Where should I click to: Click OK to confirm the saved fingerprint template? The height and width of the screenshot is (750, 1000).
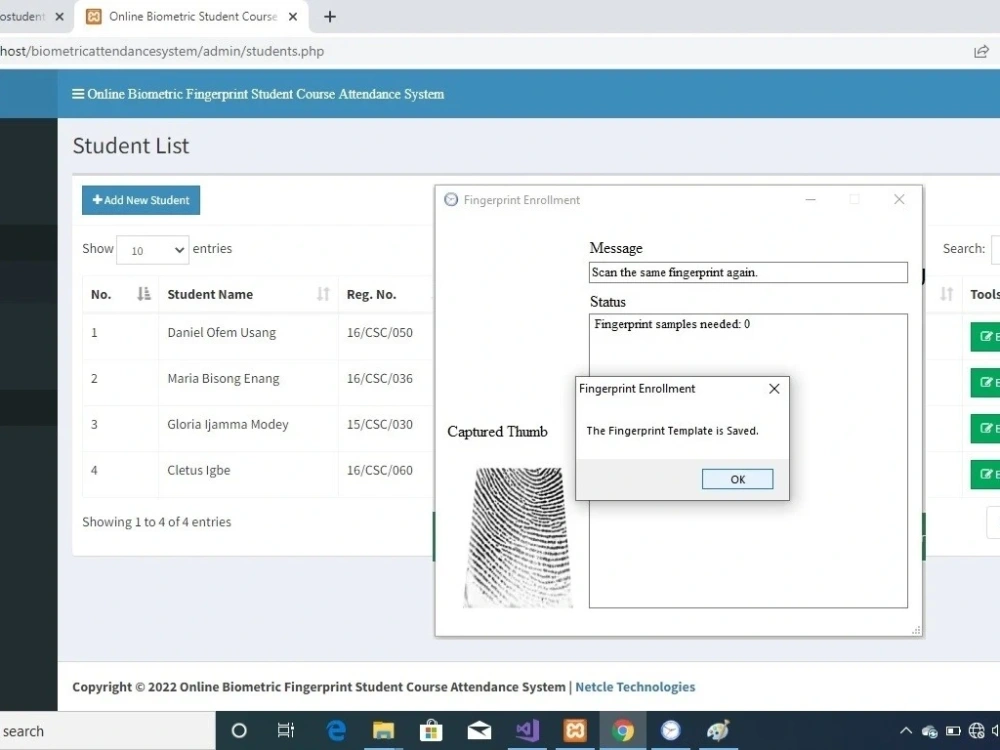[x=737, y=479]
